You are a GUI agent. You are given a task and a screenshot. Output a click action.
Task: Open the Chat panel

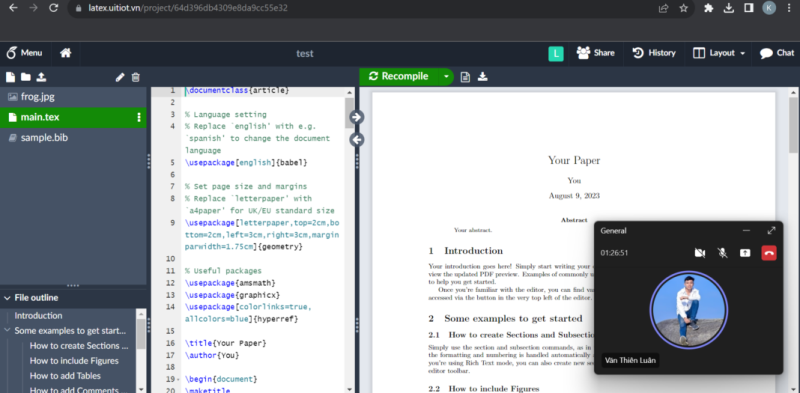click(x=777, y=53)
